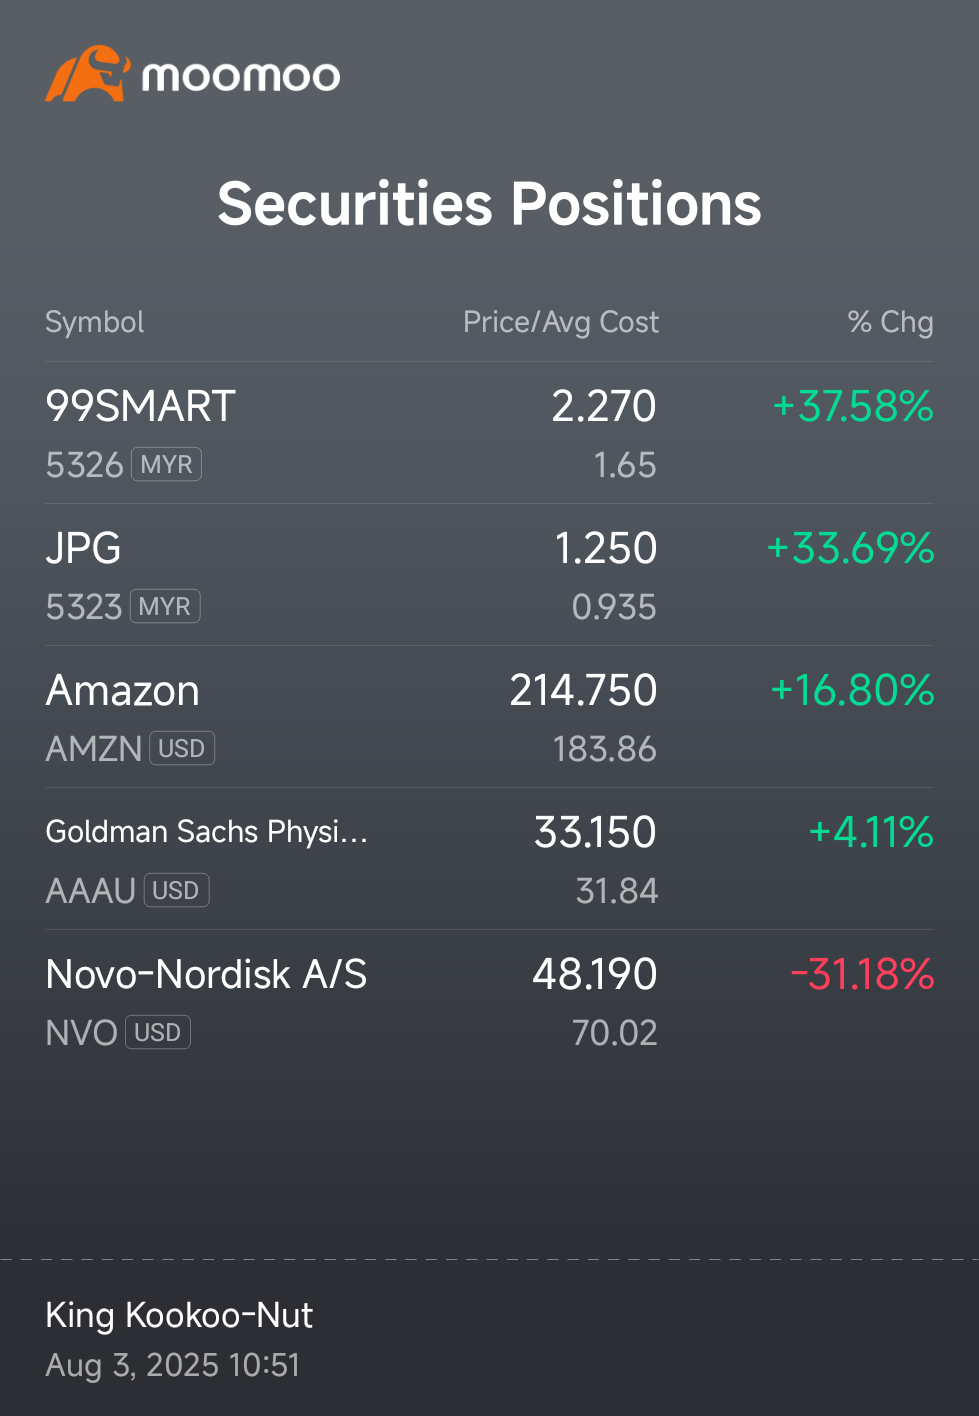Click the +37.58% change value
Screen dimensions: 979x1416
tap(853, 406)
